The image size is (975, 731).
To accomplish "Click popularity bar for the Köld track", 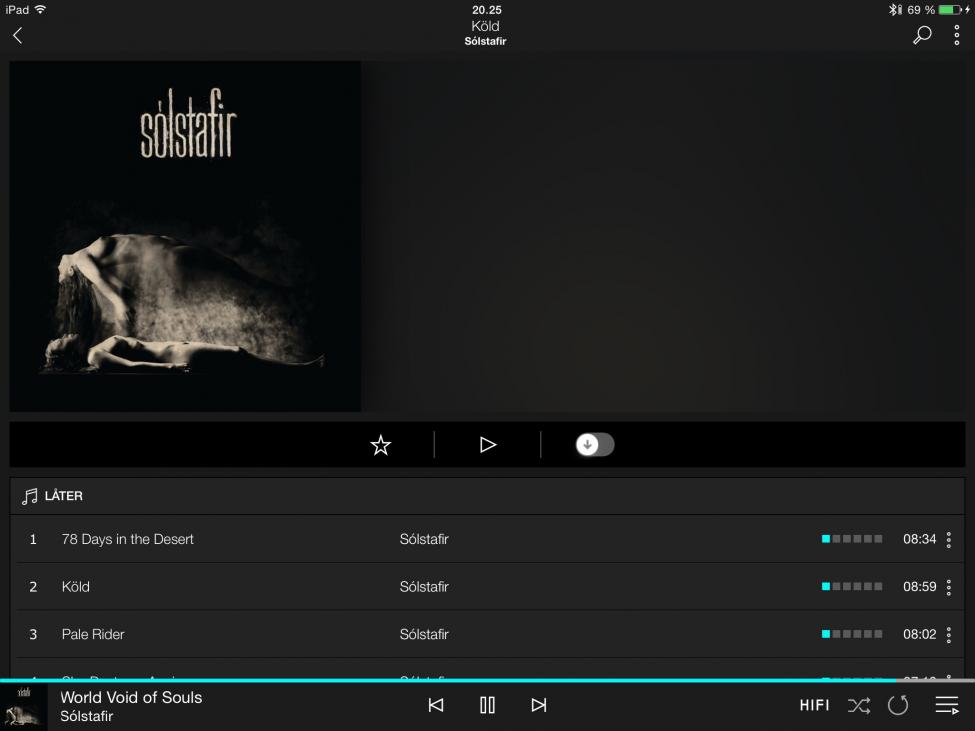I will (x=852, y=586).
